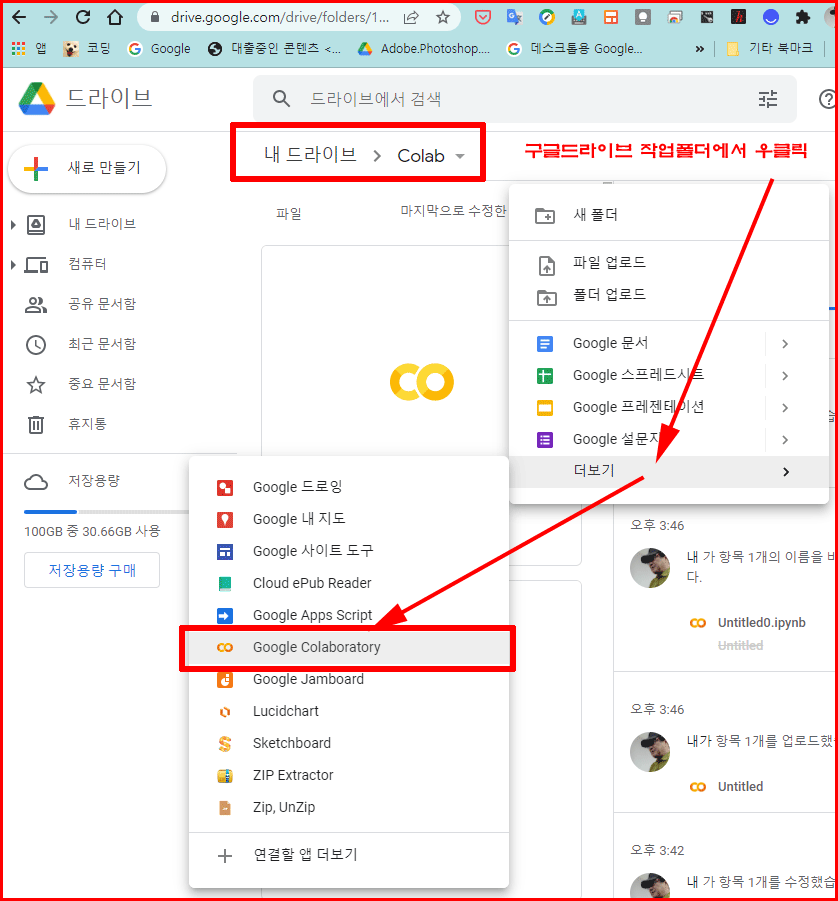Click 저장용량 storage in the sidebar
Image resolution: width=838 pixels, height=901 pixels.
[x=94, y=481]
